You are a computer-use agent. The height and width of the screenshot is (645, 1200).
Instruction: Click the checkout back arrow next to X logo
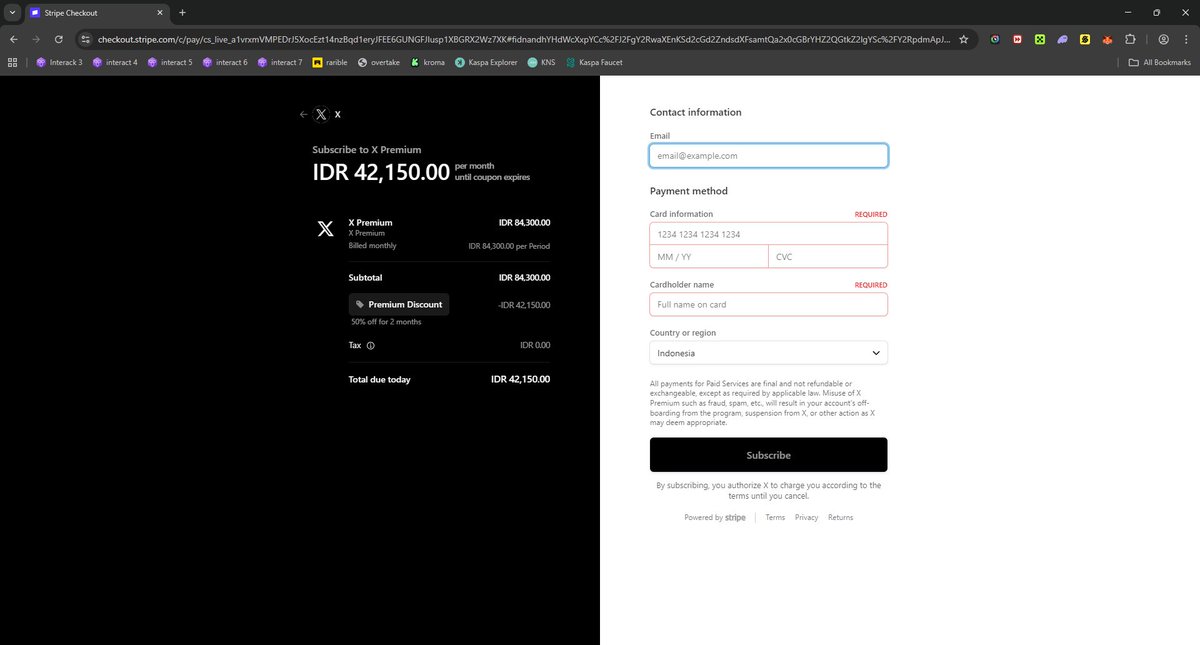pos(303,114)
